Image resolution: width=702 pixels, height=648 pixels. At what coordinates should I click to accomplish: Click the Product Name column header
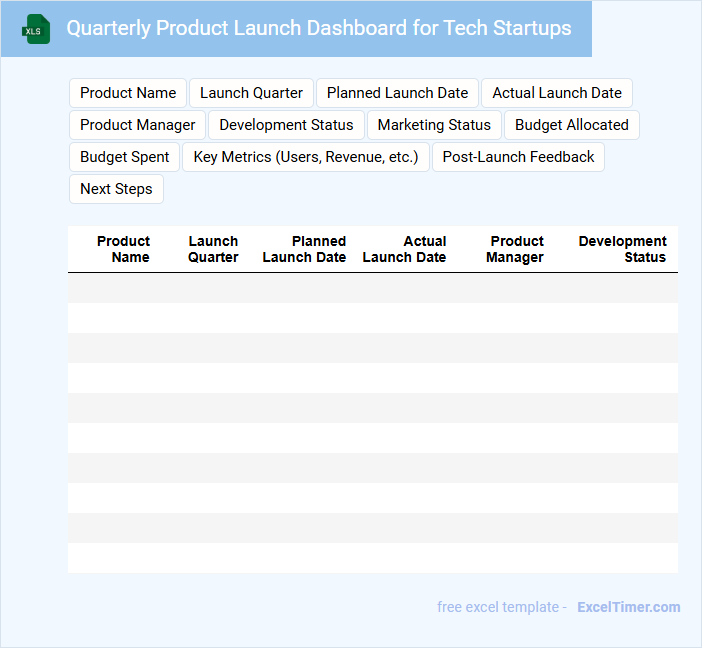[124, 249]
